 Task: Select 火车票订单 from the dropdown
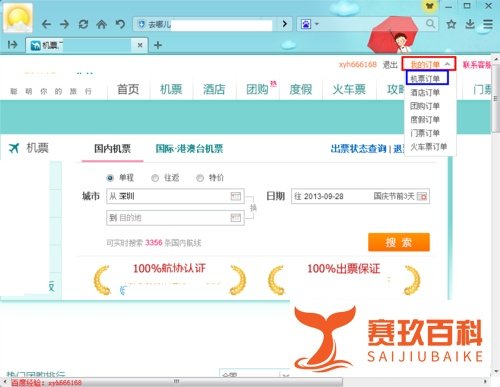(x=429, y=146)
